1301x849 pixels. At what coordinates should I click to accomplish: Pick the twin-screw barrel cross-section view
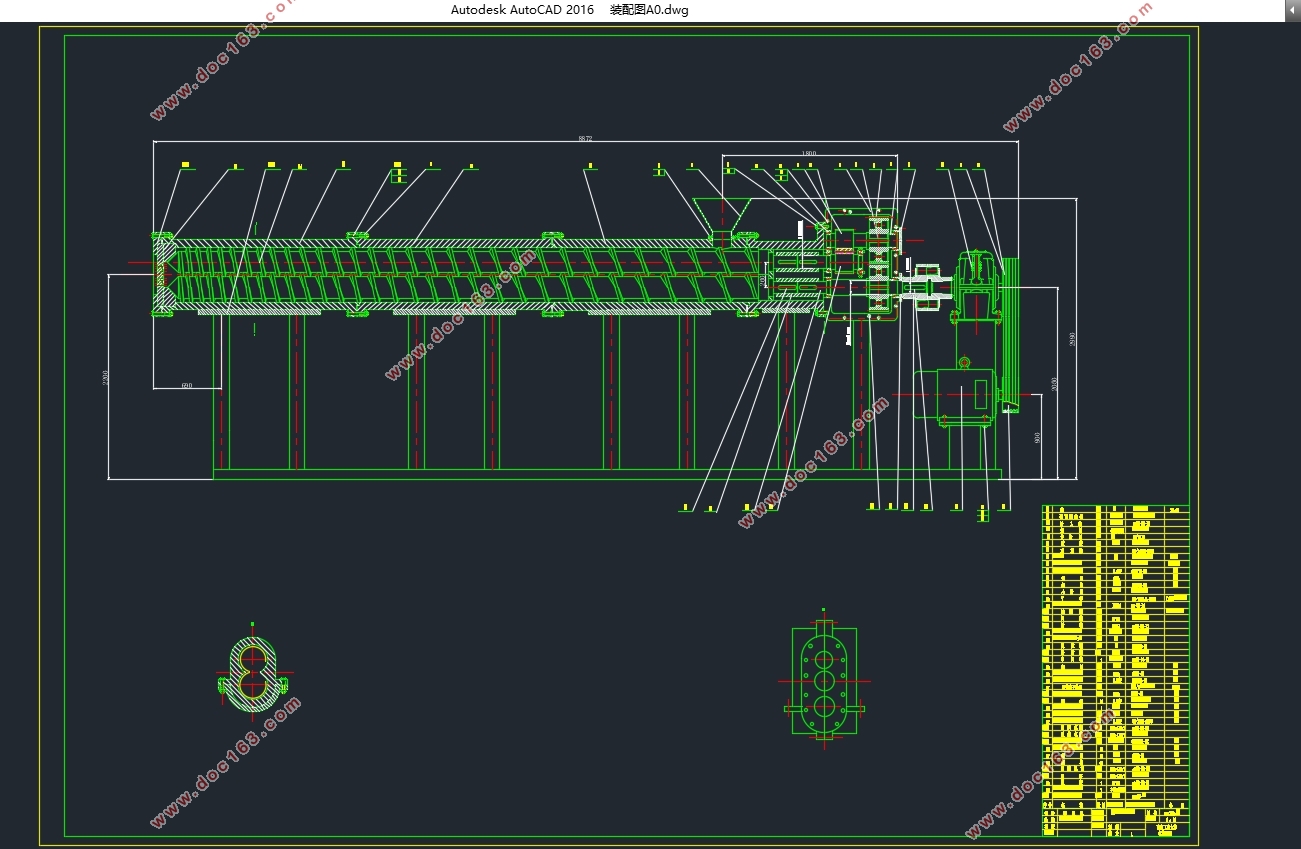(253, 673)
